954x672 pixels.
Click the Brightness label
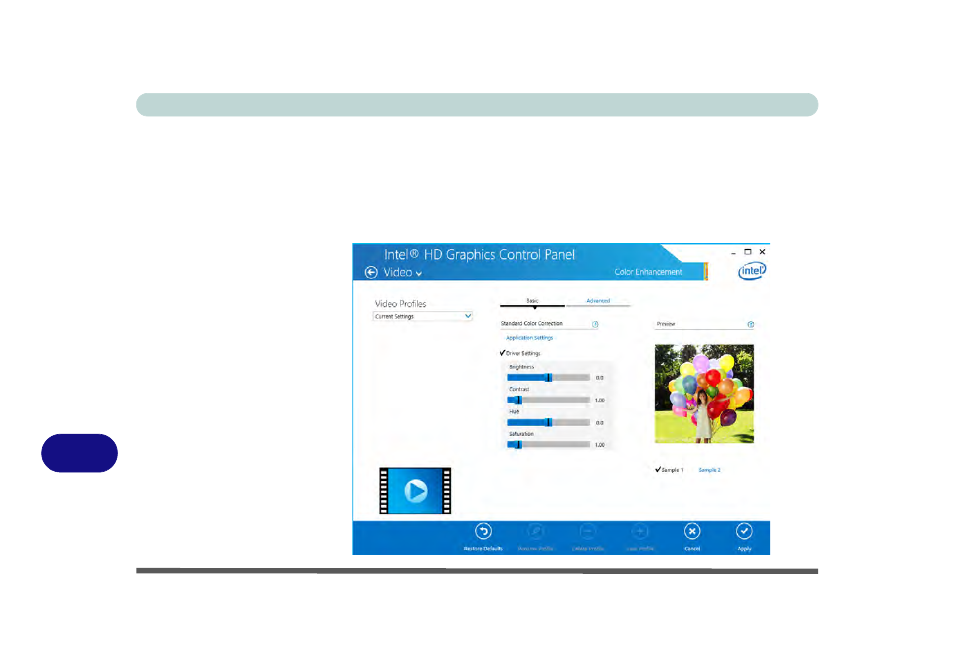tap(521, 367)
